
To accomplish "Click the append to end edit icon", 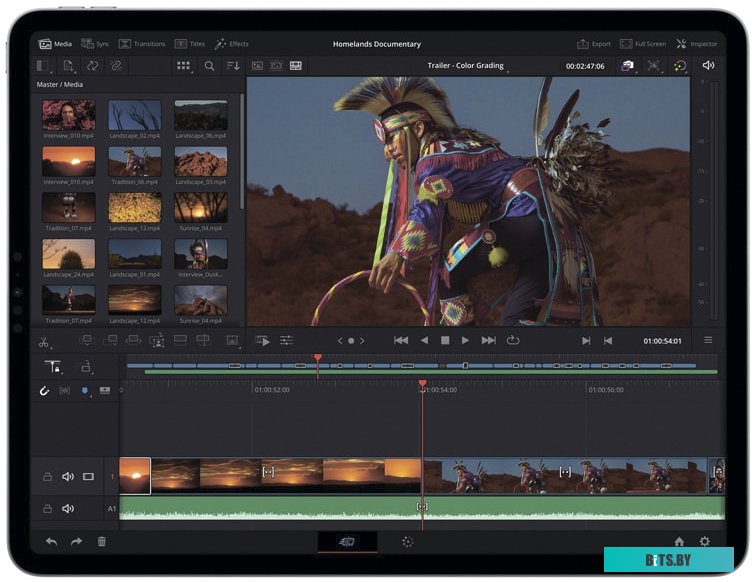I will click(110, 340).
